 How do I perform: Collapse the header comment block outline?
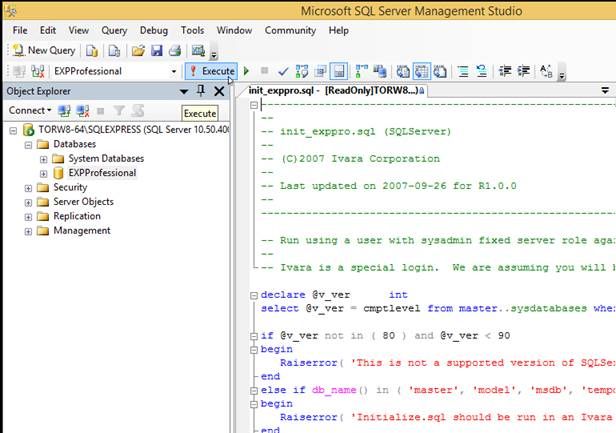pyautogui.click(x=254, y=105)
